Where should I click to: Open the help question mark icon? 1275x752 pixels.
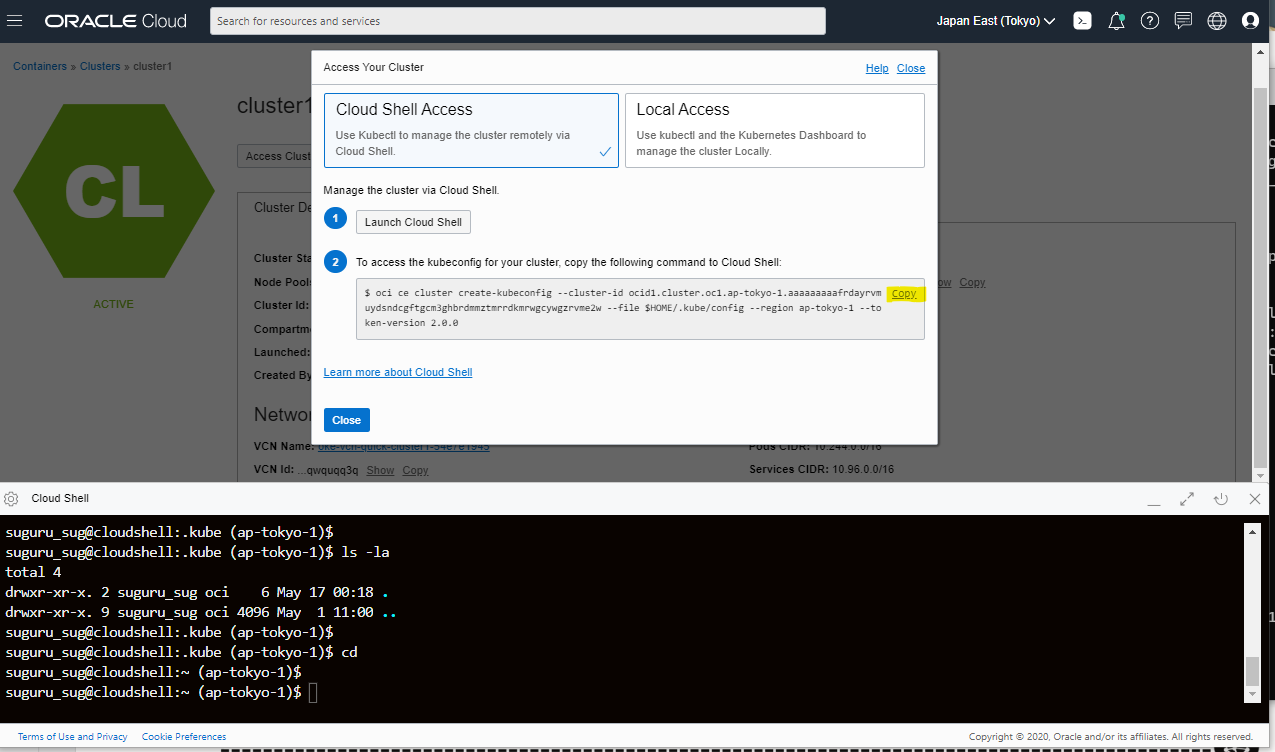click(1150, 20)
